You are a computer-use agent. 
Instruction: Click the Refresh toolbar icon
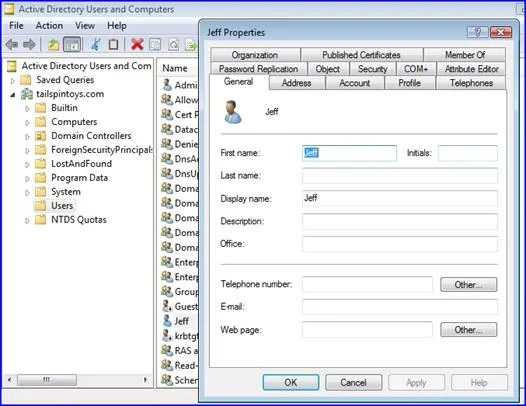(173, 45)
